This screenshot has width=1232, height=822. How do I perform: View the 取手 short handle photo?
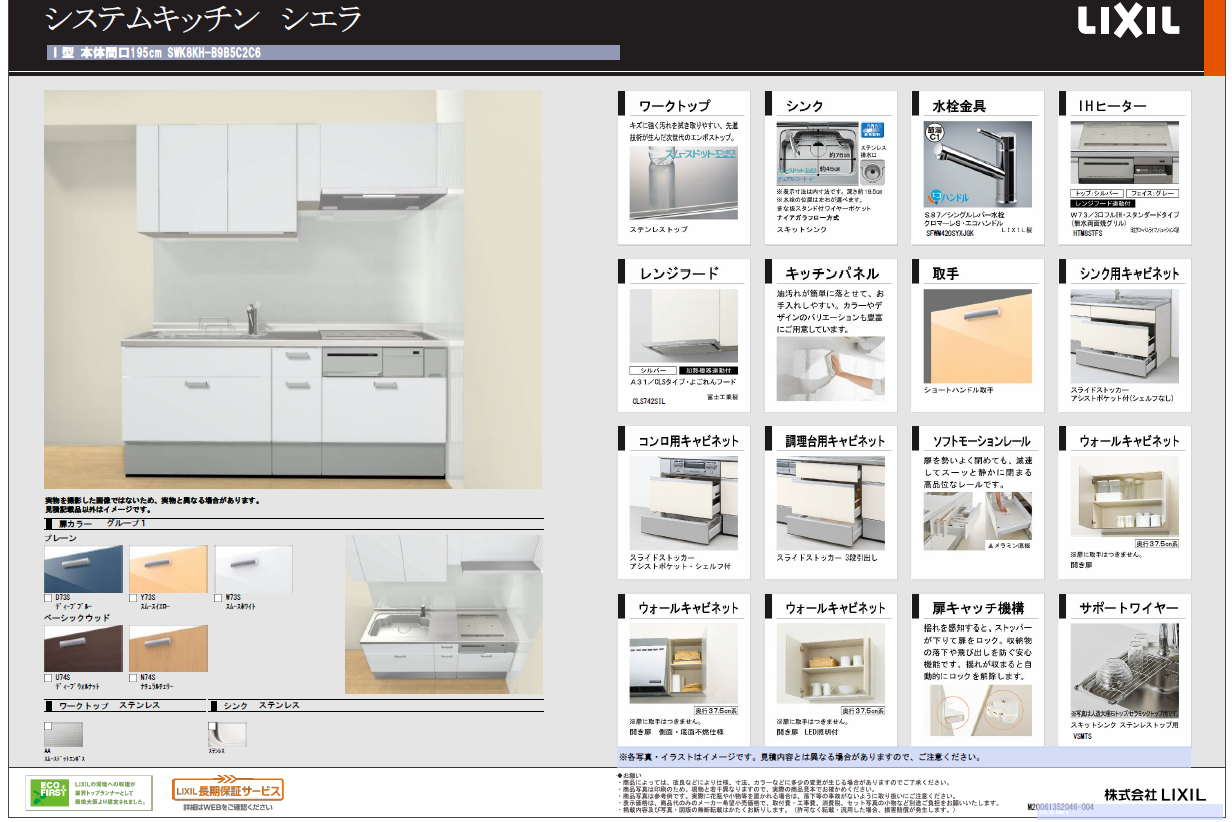pos(978,337)
